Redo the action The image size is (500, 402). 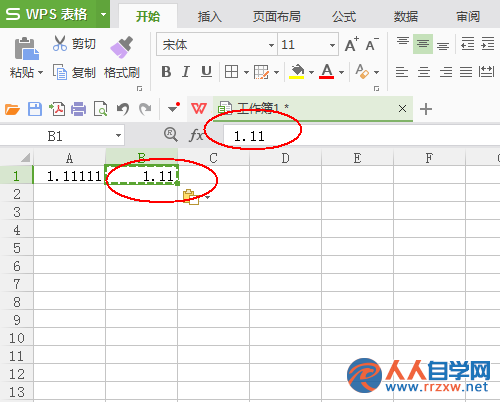pos(145,109)
